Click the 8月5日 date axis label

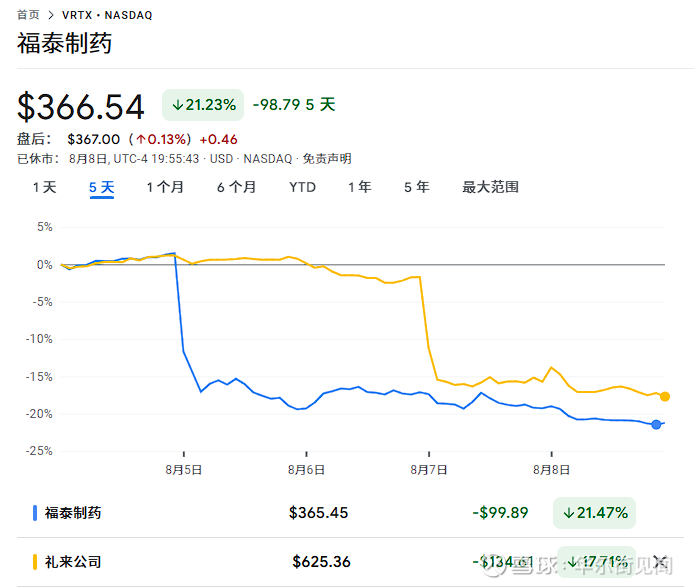coord(184,470)
